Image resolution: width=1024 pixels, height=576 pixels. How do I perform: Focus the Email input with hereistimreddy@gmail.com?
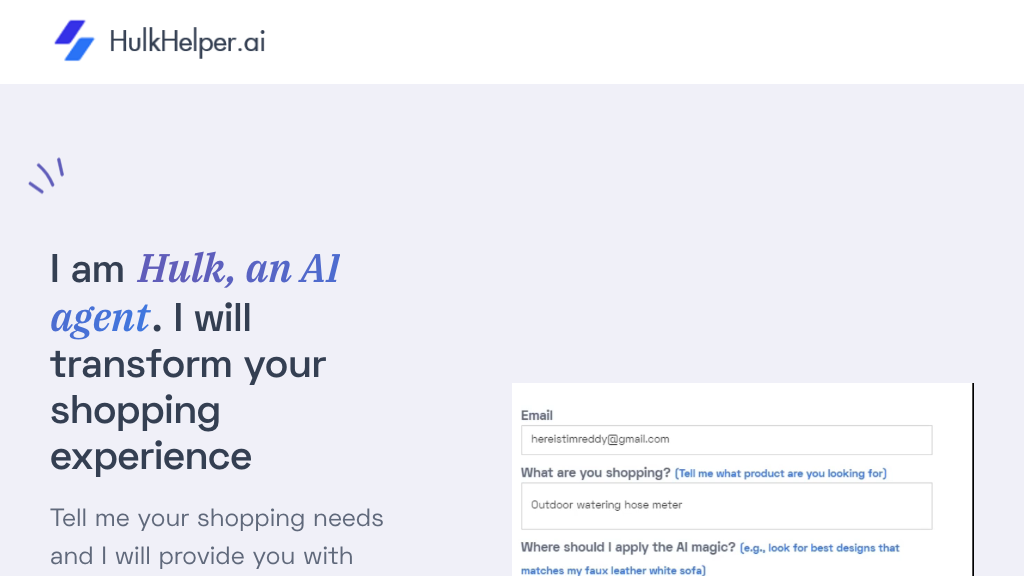(726, 440)
